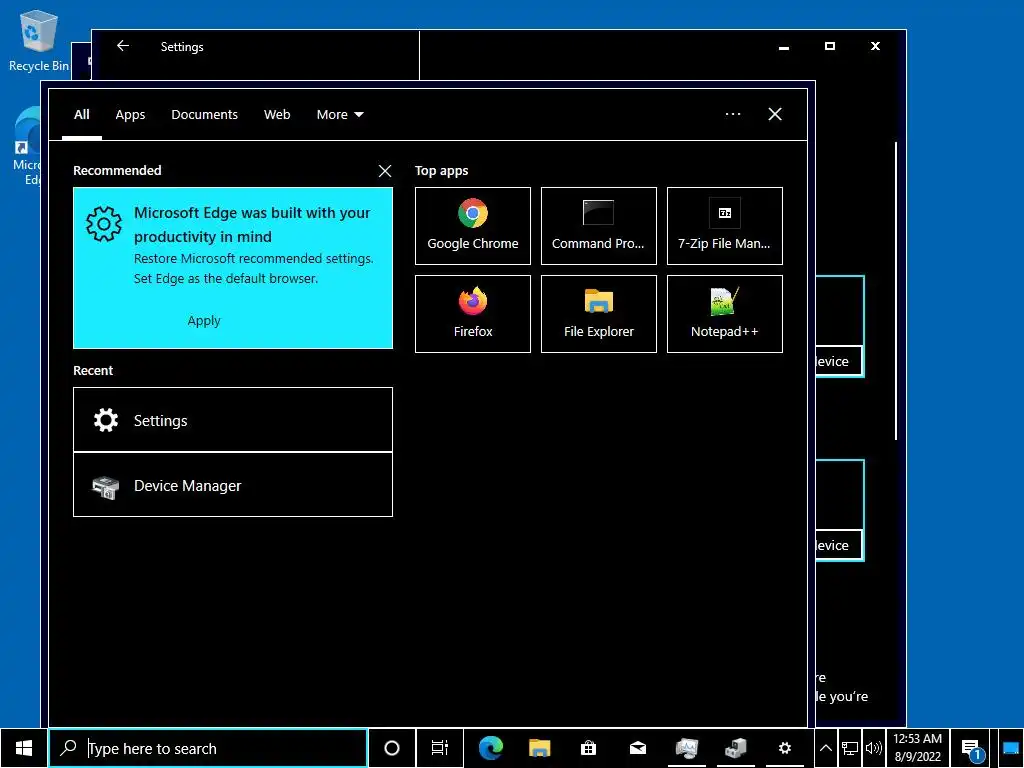Open Cortana circle on the taskbar
The width and height of the screenshot is (1024, 768).
392,748
